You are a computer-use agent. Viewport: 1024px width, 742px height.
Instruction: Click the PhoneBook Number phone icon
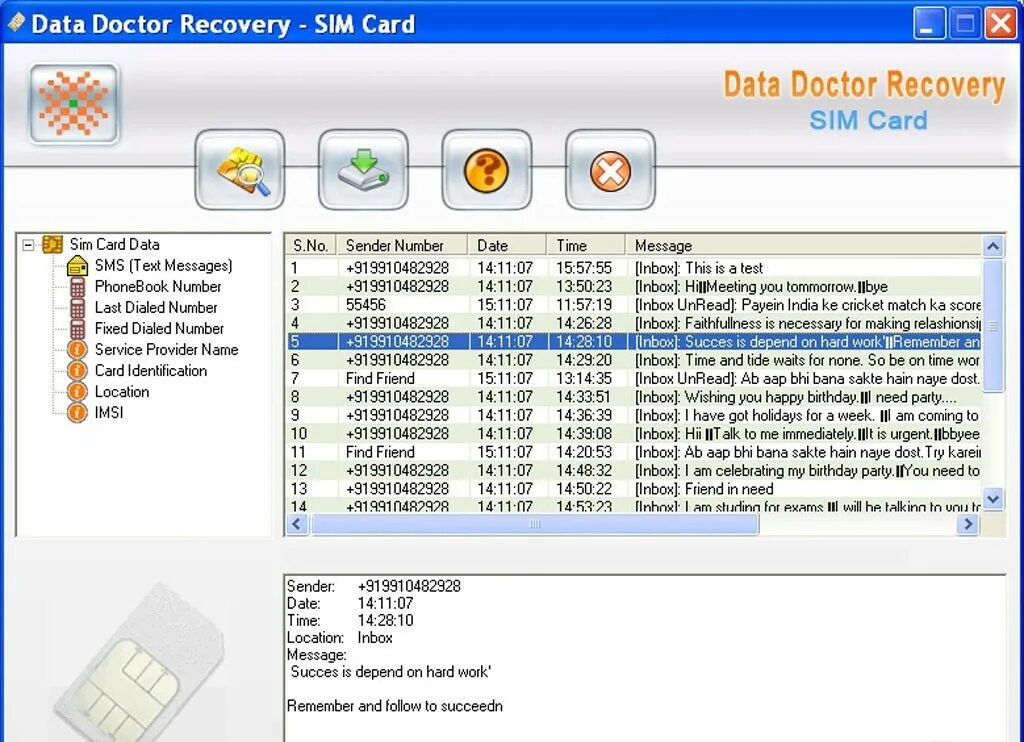(x=78, y=287)
